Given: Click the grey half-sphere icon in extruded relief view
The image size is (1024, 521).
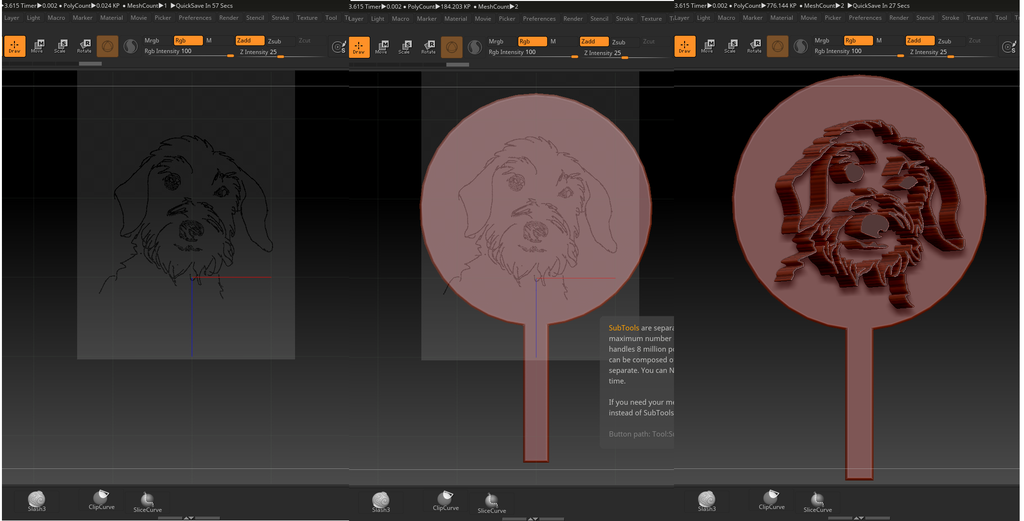Looking at the screenshot, I should click(x=801, y=46).
